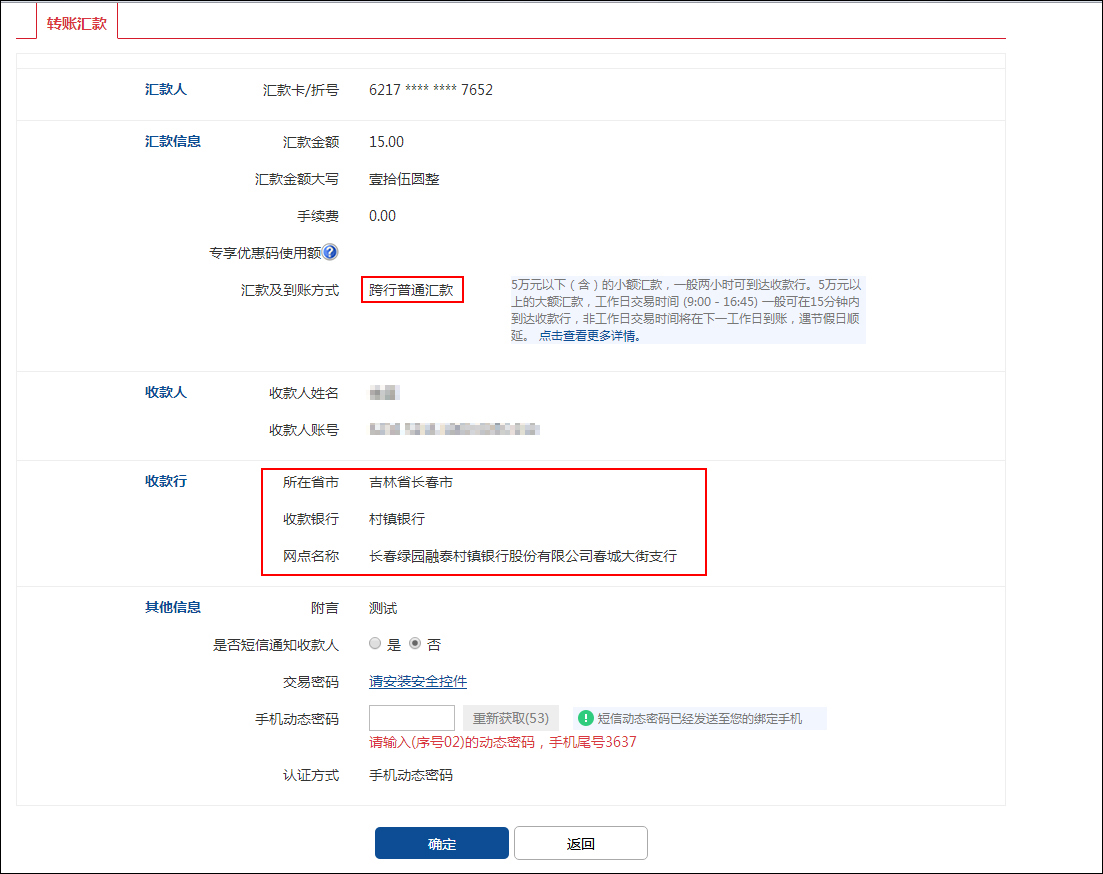The image size is (1103, 874).
Task: Click the 汇款信息 section heading
Action: point(173,141)
